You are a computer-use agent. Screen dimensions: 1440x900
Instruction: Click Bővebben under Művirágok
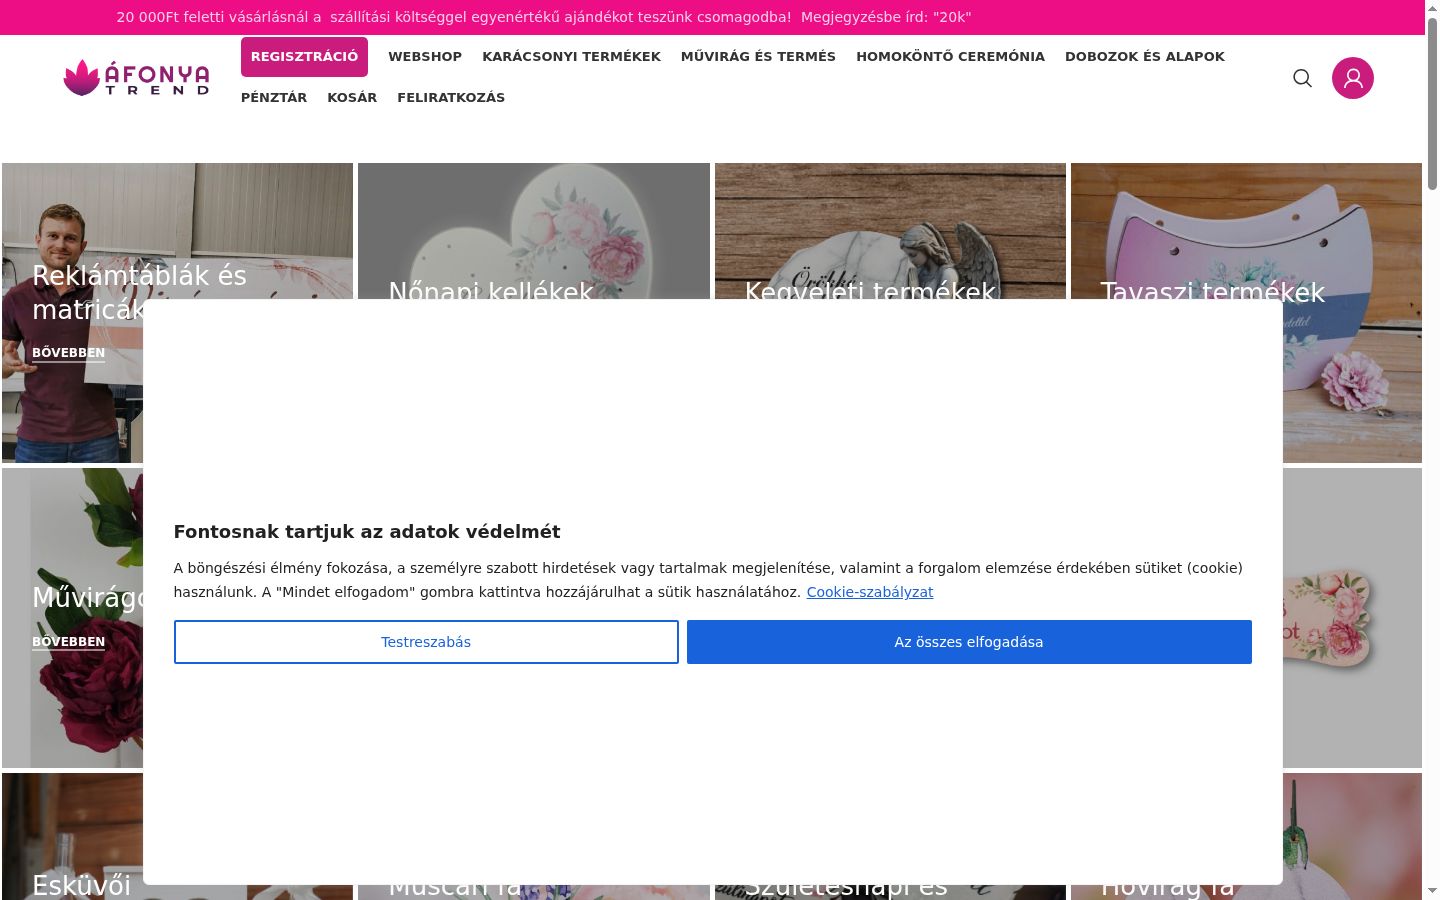click(68, 642)
